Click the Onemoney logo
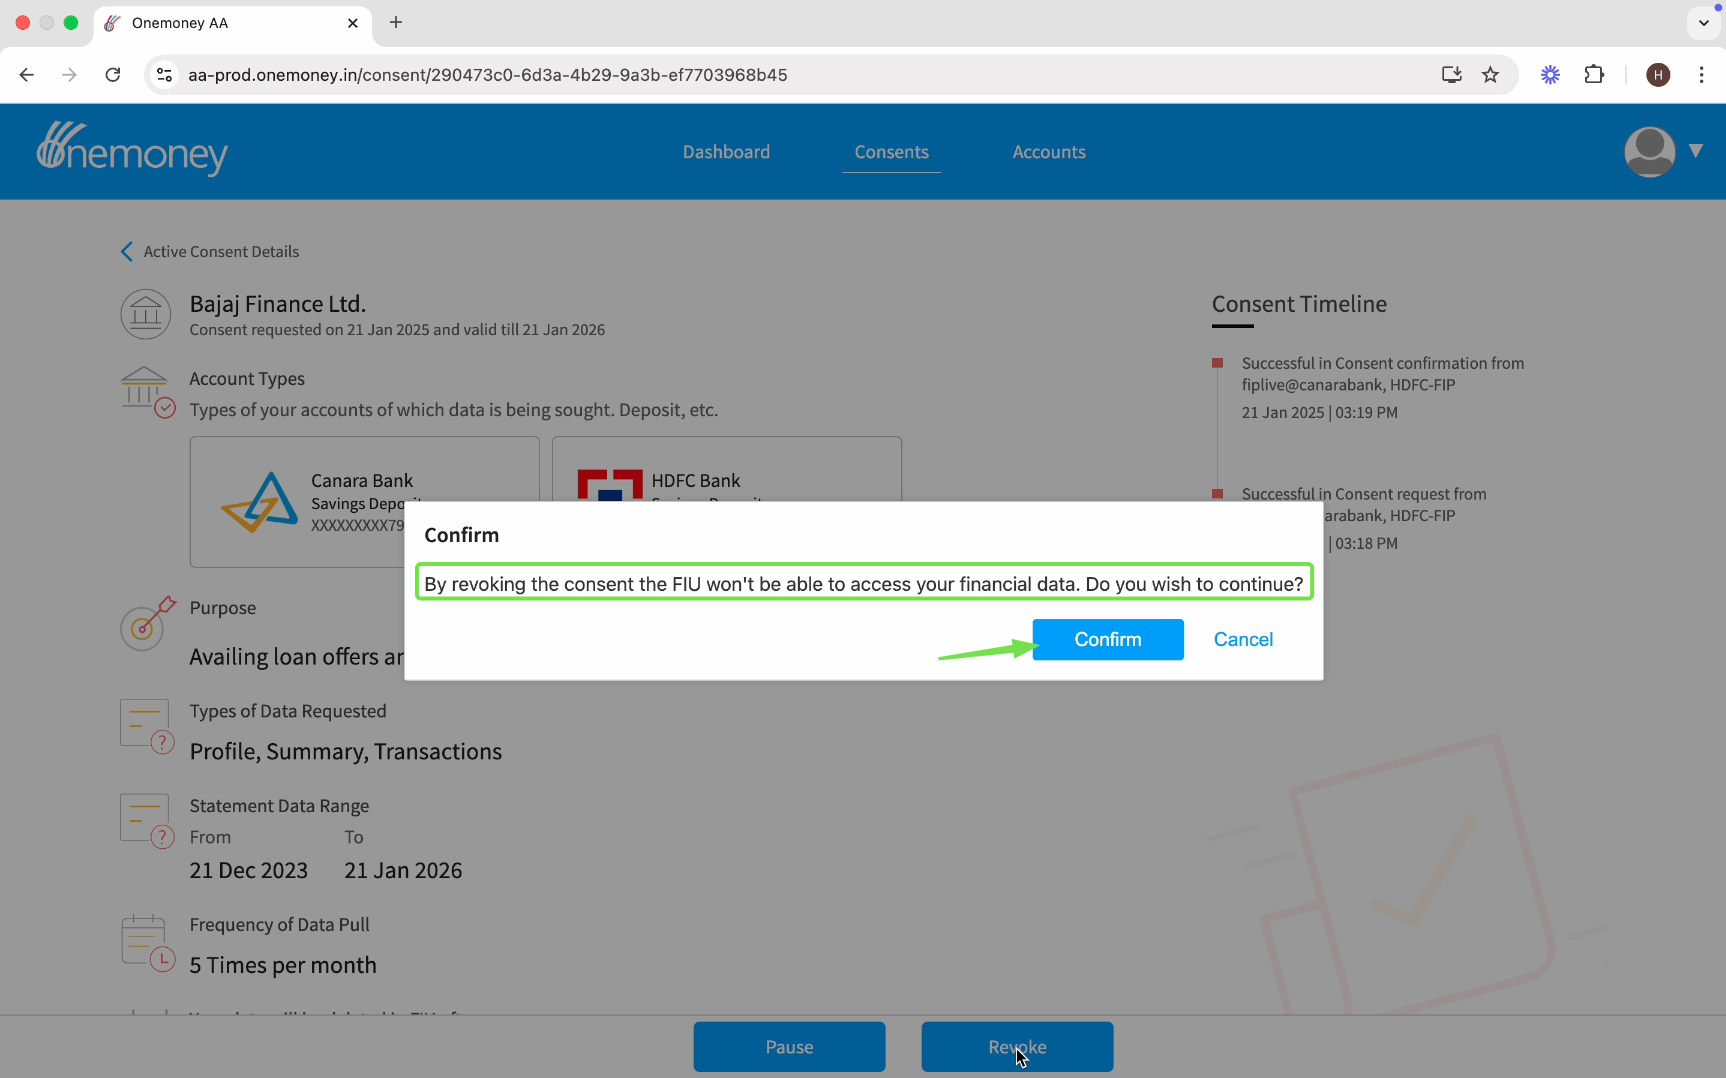Viewport: 1726px width, 1078px height. tap(132, 150)
